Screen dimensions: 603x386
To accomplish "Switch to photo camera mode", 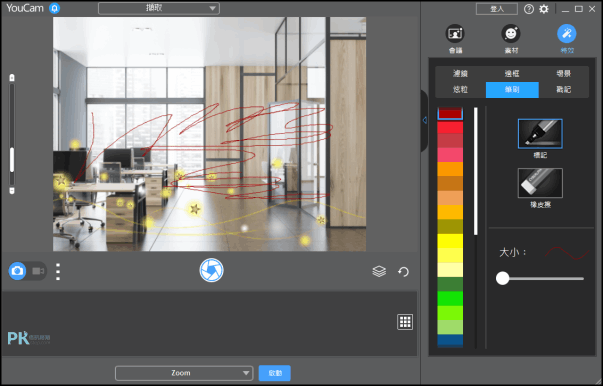I will click(x=17, y=271).
